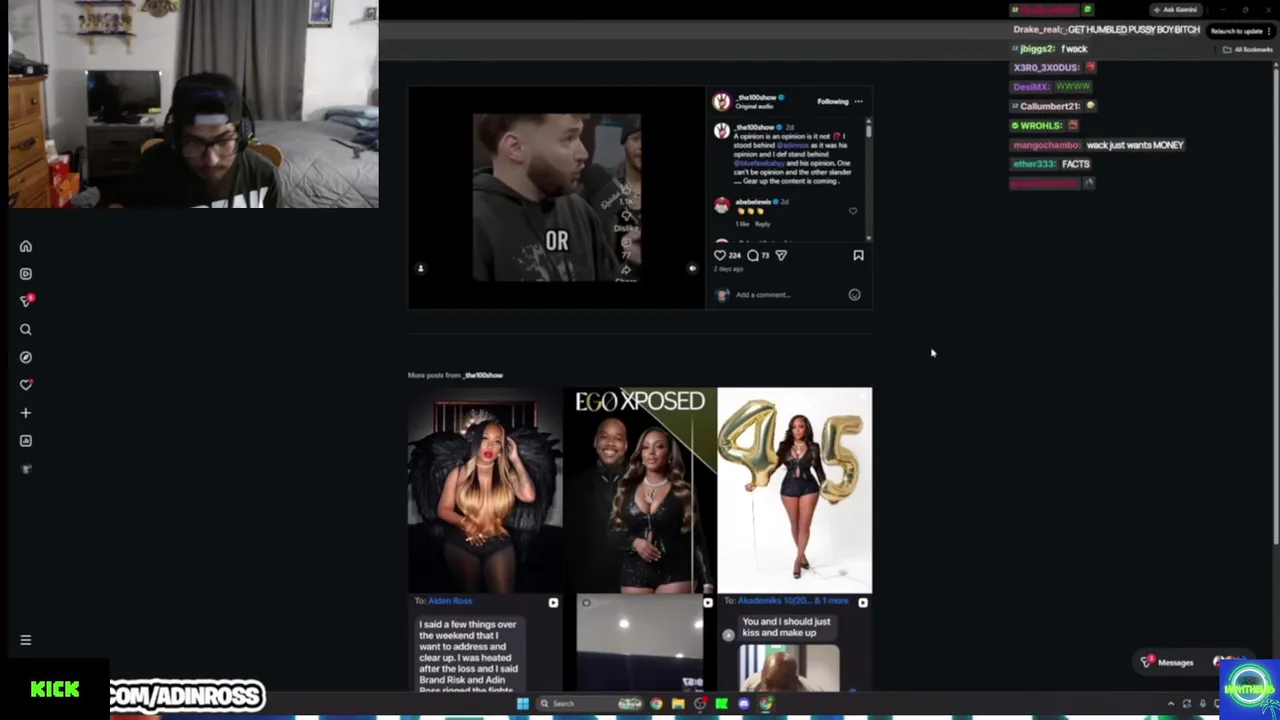
Task: Toggle the video's sound speaker icon
Action: (692, 269)
